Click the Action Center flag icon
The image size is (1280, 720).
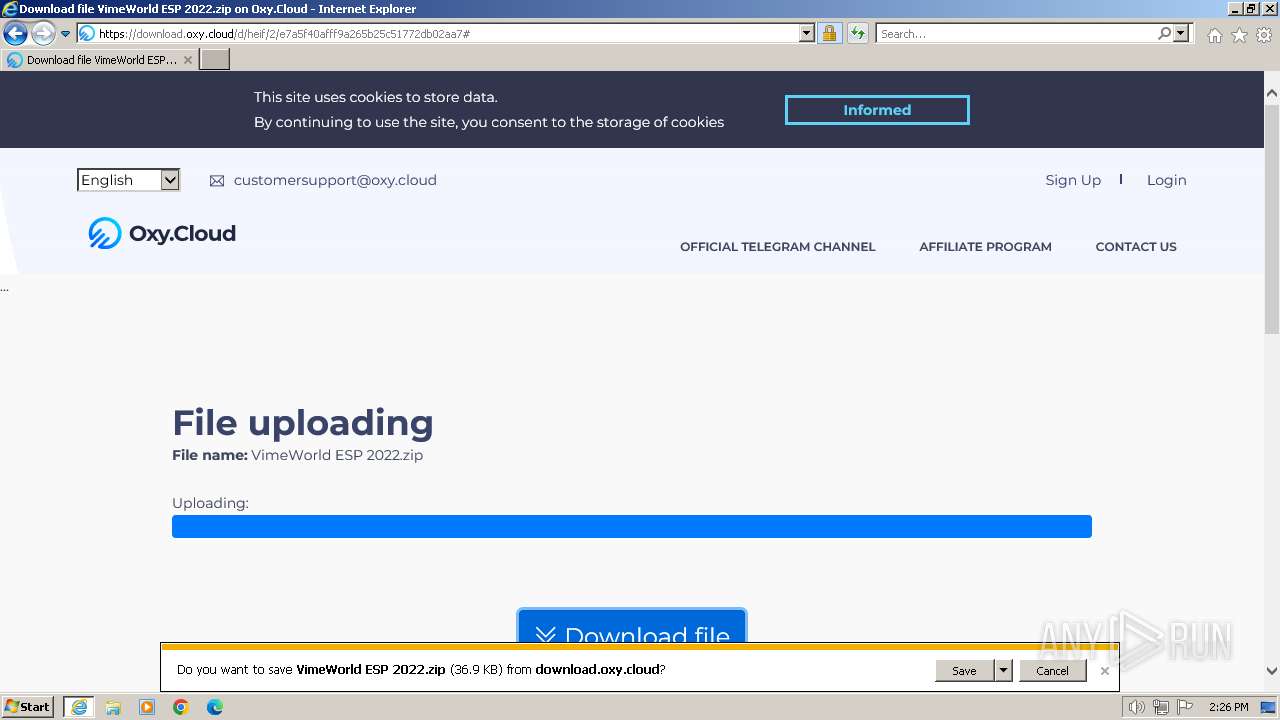[x=1185, y=707]
